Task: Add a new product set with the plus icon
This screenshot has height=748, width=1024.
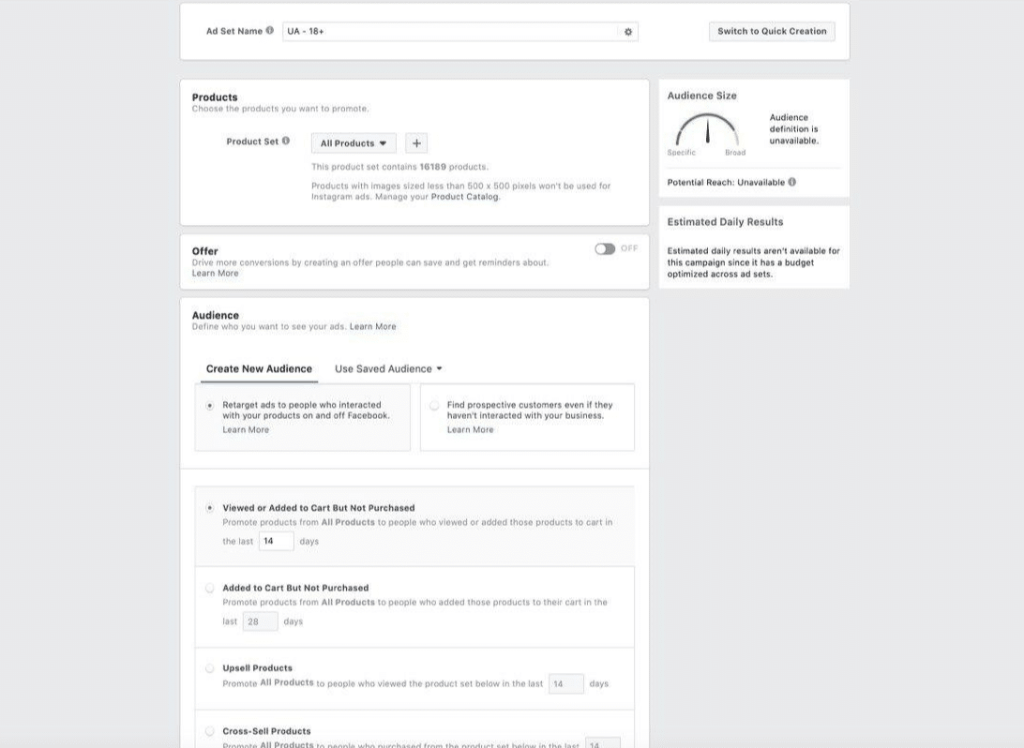Action: pyautogui.click(x=415, y=142)
